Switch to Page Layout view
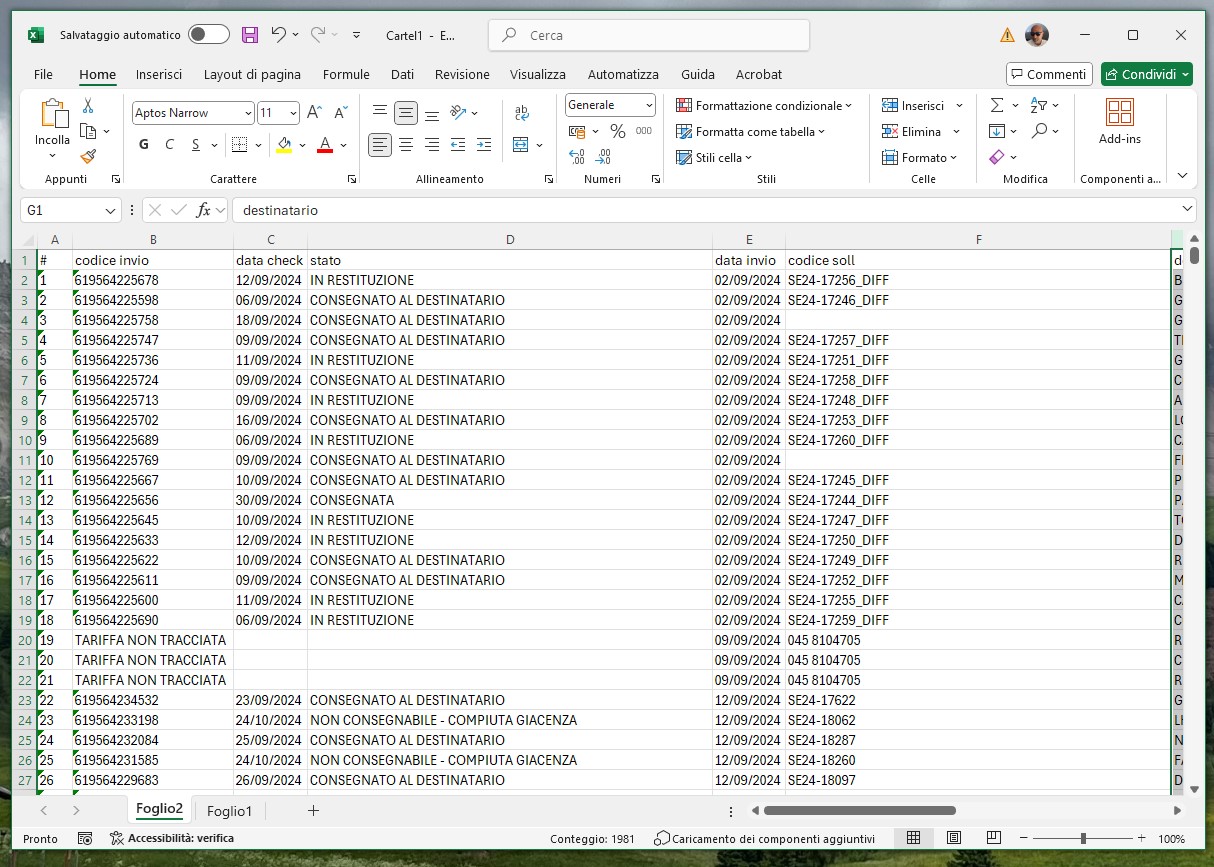This screenshot has height=867, width=1214. pyautogui.click(x=953, y=838)
